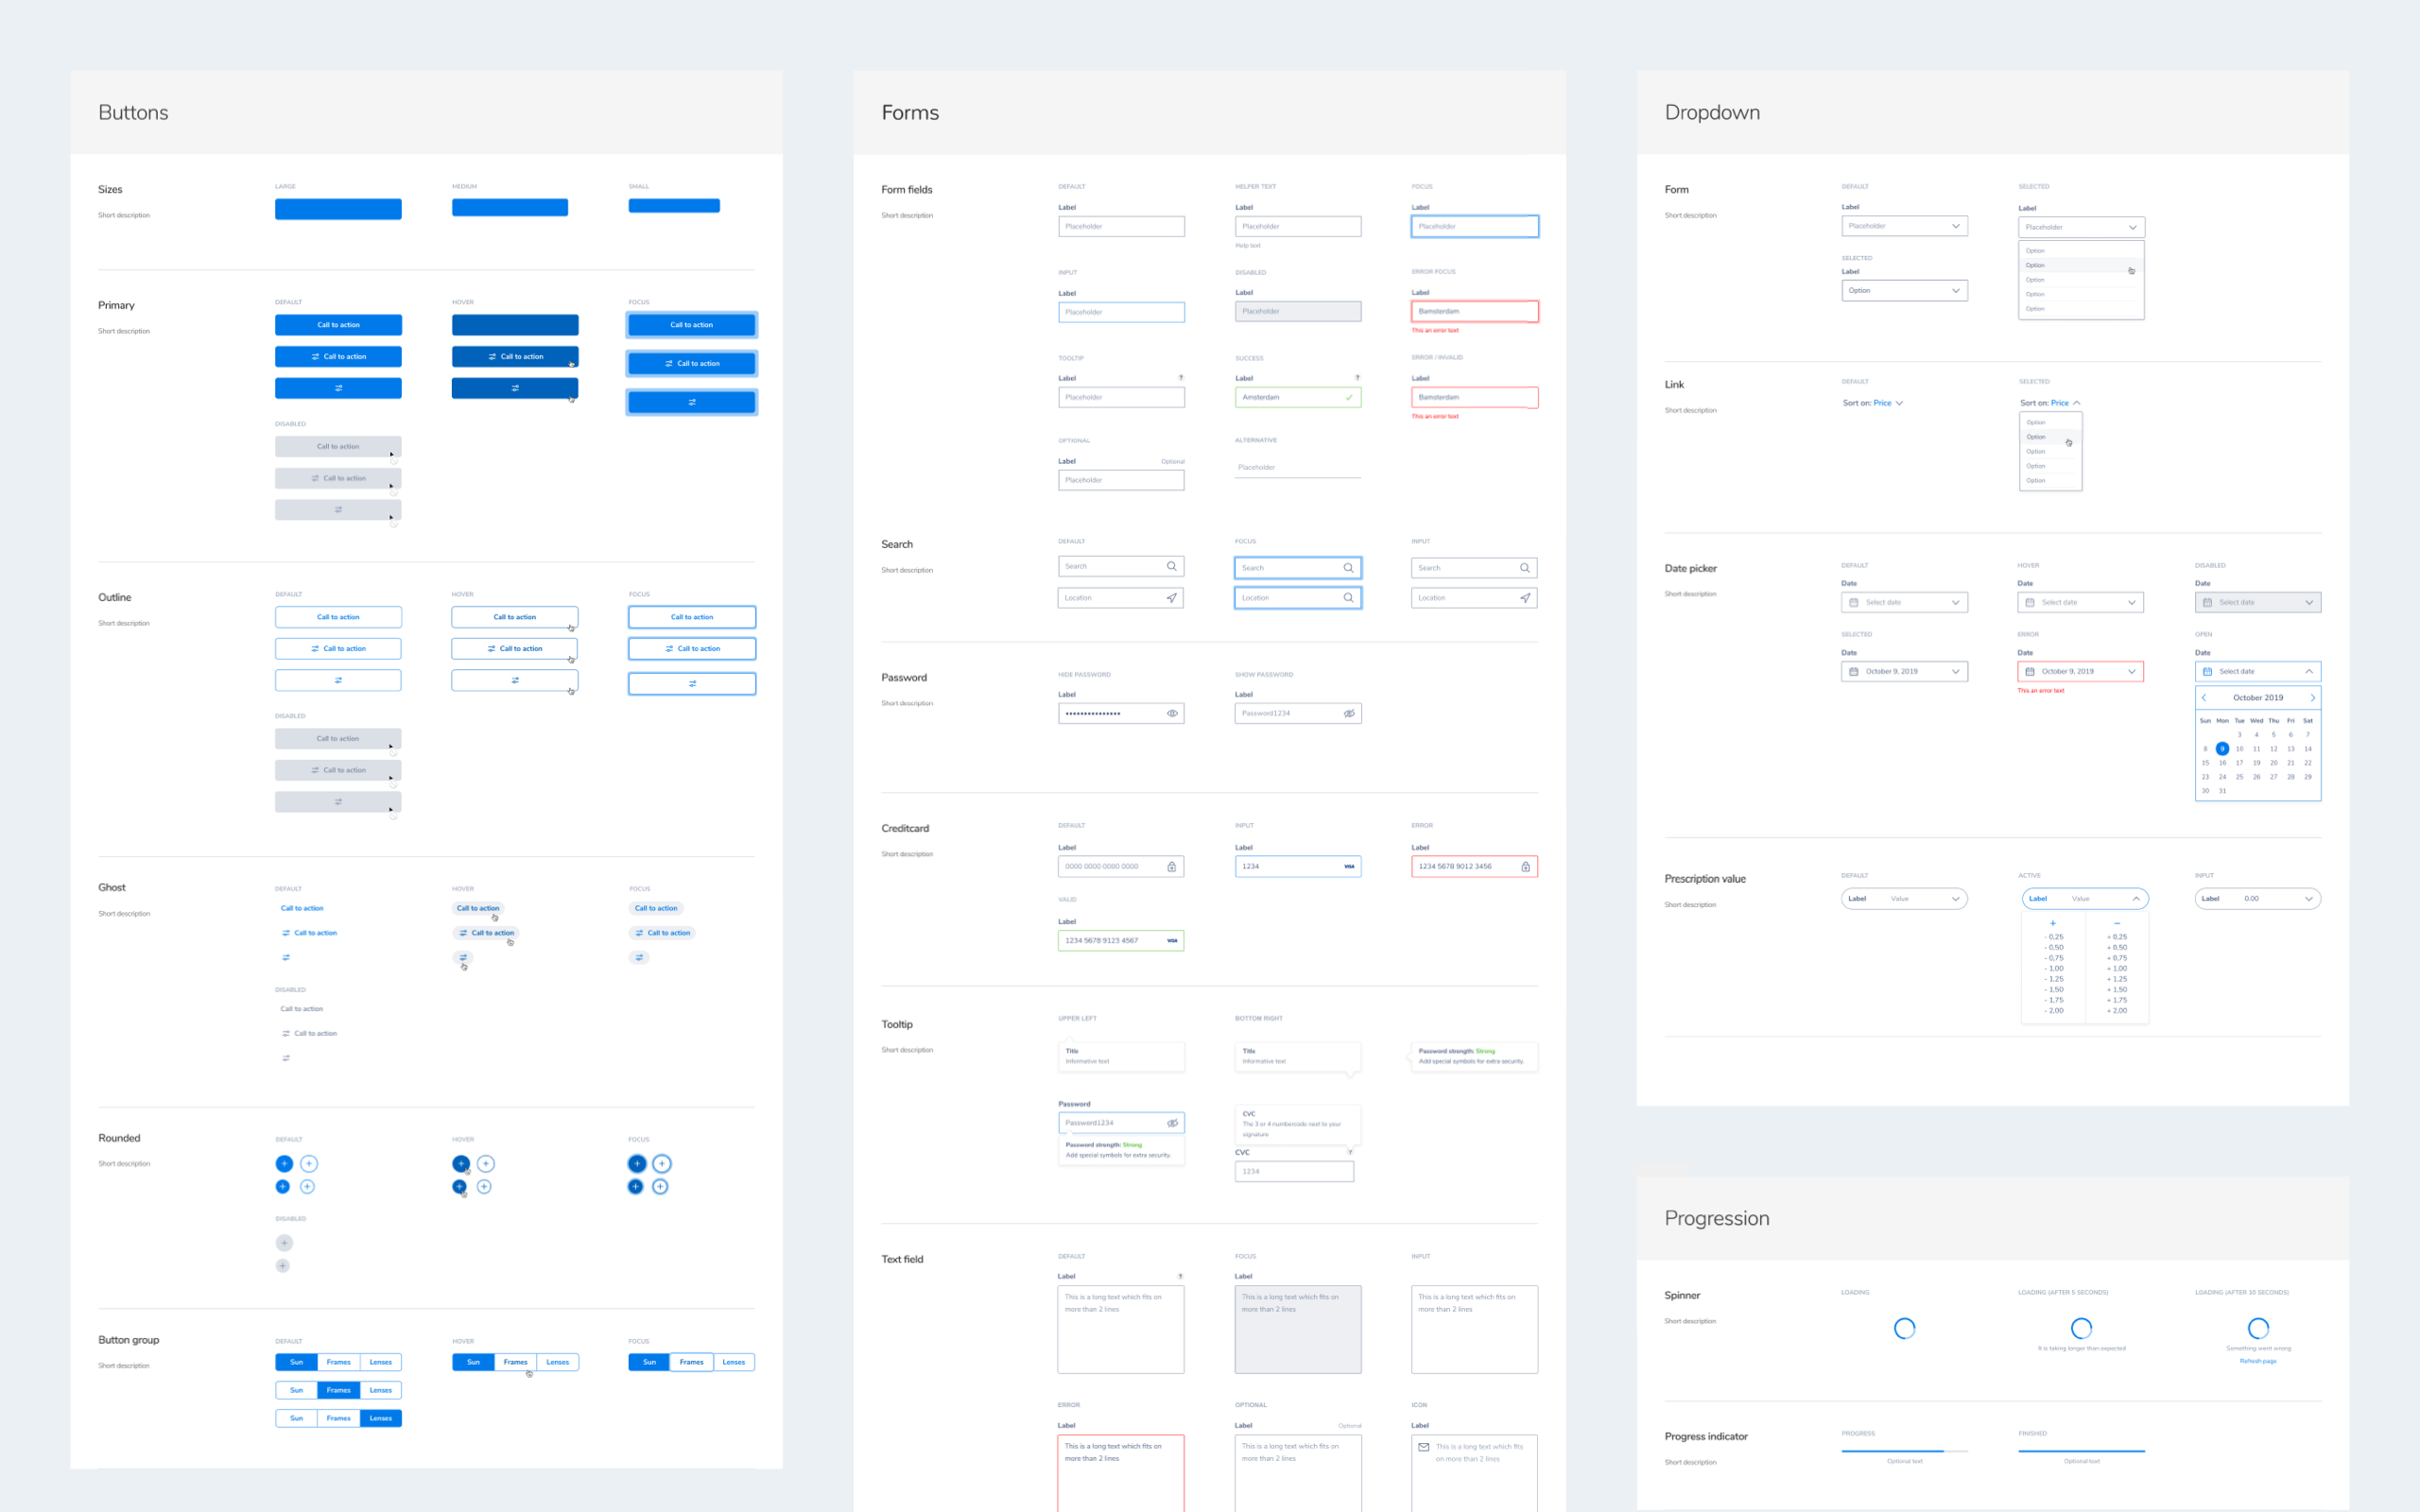Click lock icon in 0000 credit card field
Viewport: 2420px width, 1512px height.
pos(1171,867)
